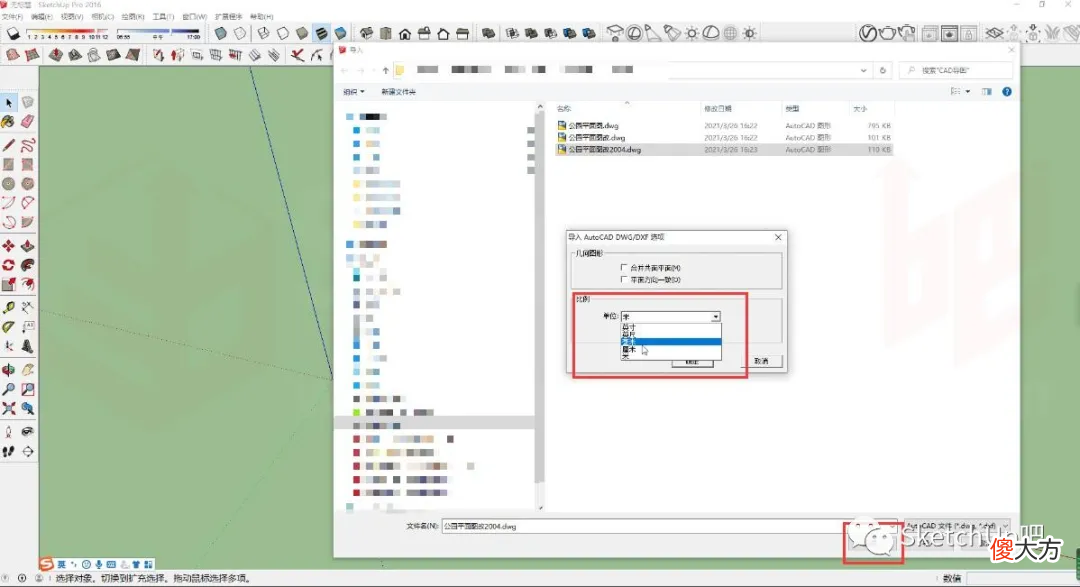
Task: Pick the highlighted unit option in dropdown list
Action: click(x=670, y=342)
